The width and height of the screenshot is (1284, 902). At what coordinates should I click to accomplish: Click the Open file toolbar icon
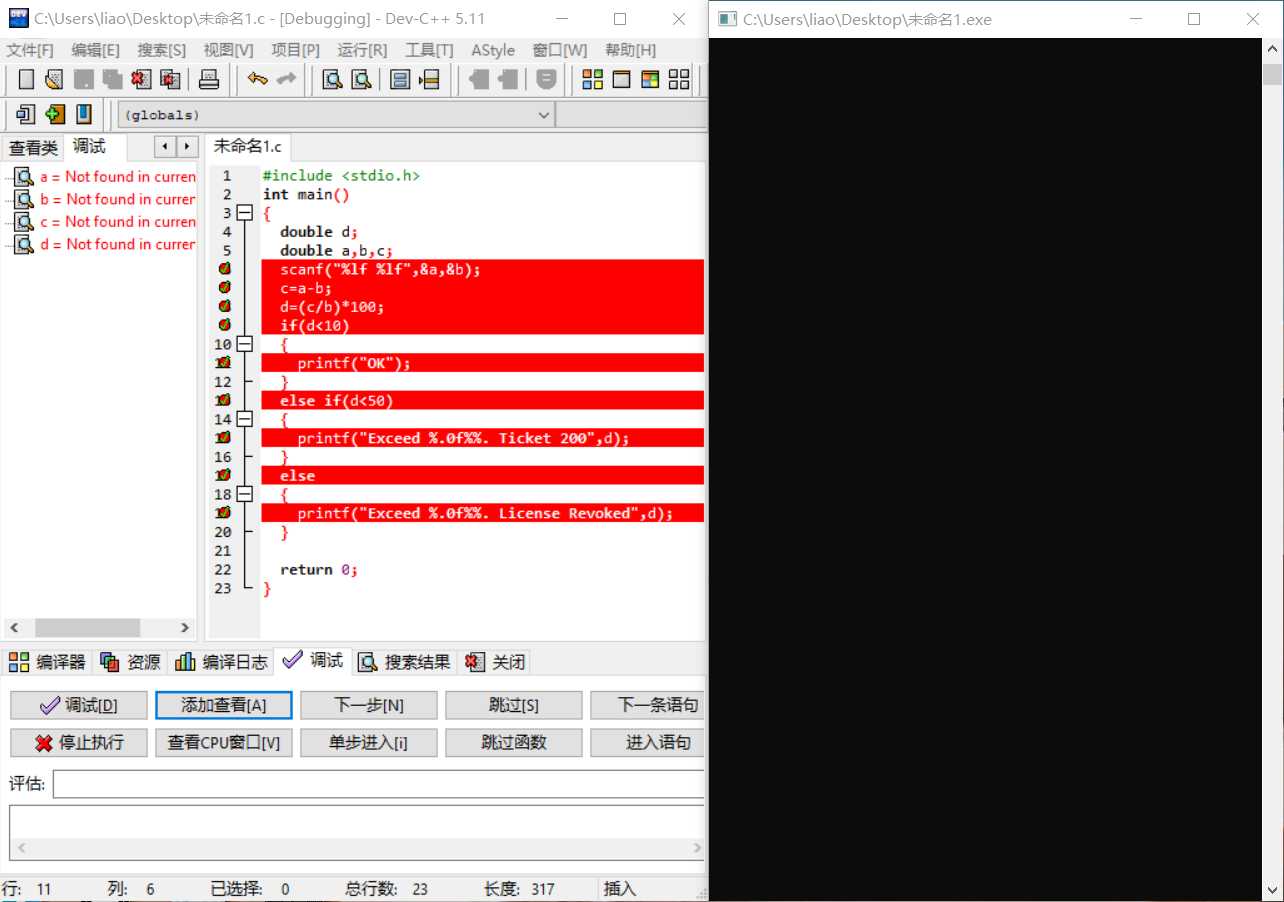coord(54,79)
